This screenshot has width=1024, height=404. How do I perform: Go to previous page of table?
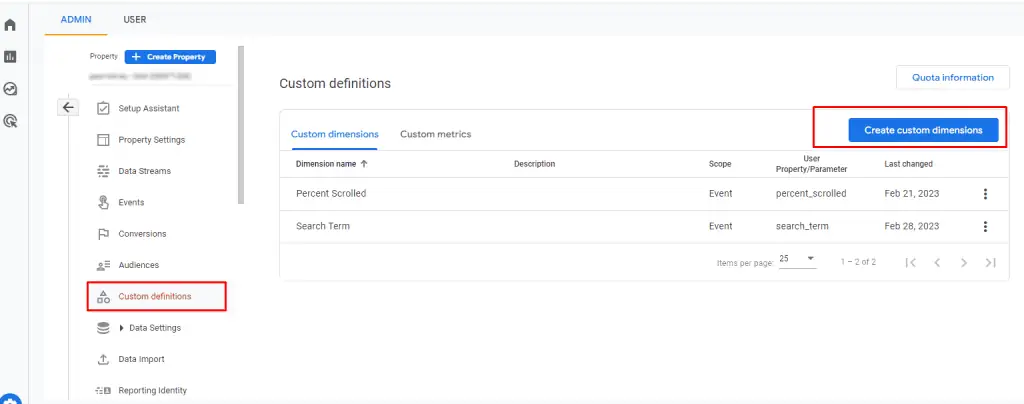[937, 262]
